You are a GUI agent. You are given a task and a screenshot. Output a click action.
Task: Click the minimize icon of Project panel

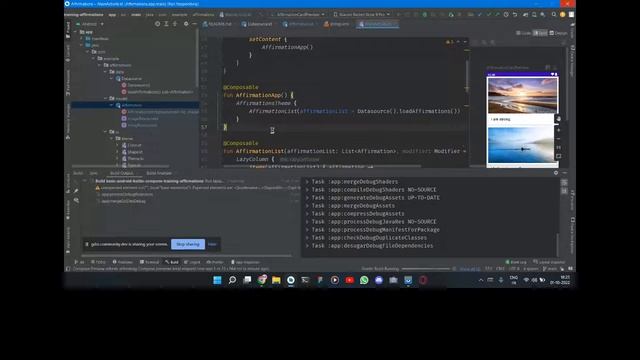[194, 24]
